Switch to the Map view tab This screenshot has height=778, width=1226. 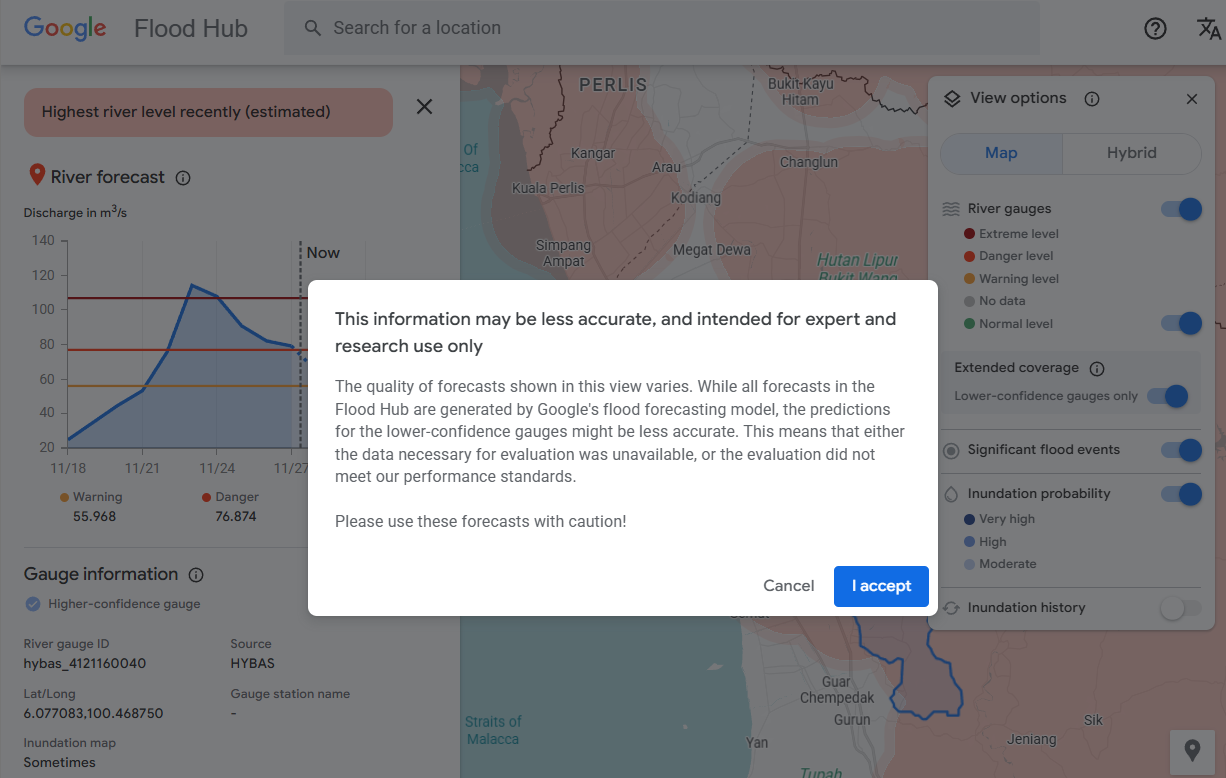1001,153
